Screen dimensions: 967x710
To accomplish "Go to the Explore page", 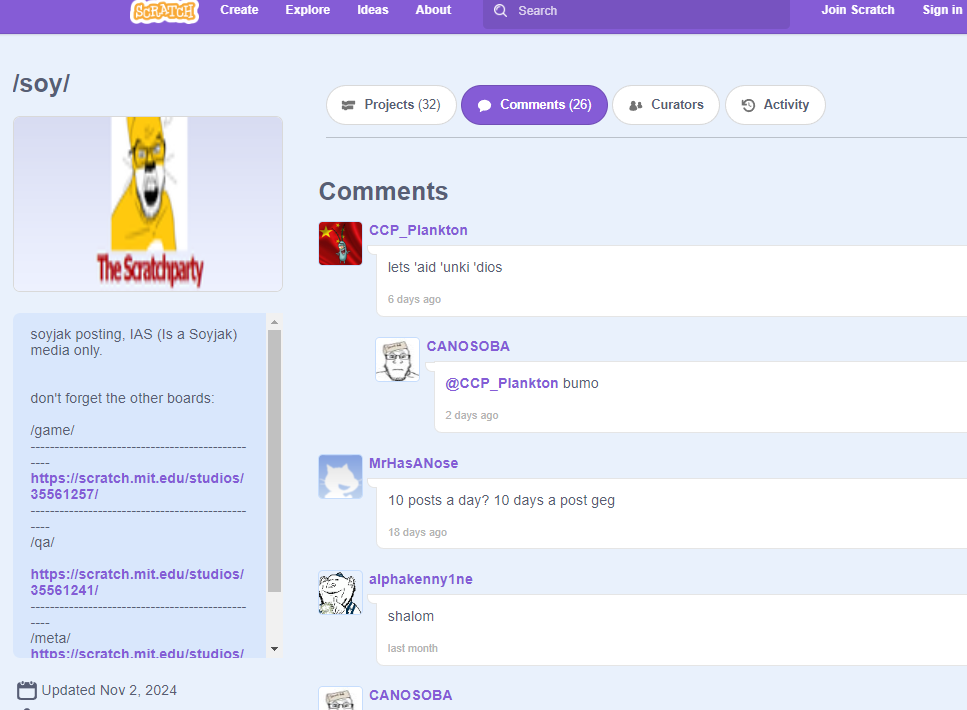I will 307,10.
